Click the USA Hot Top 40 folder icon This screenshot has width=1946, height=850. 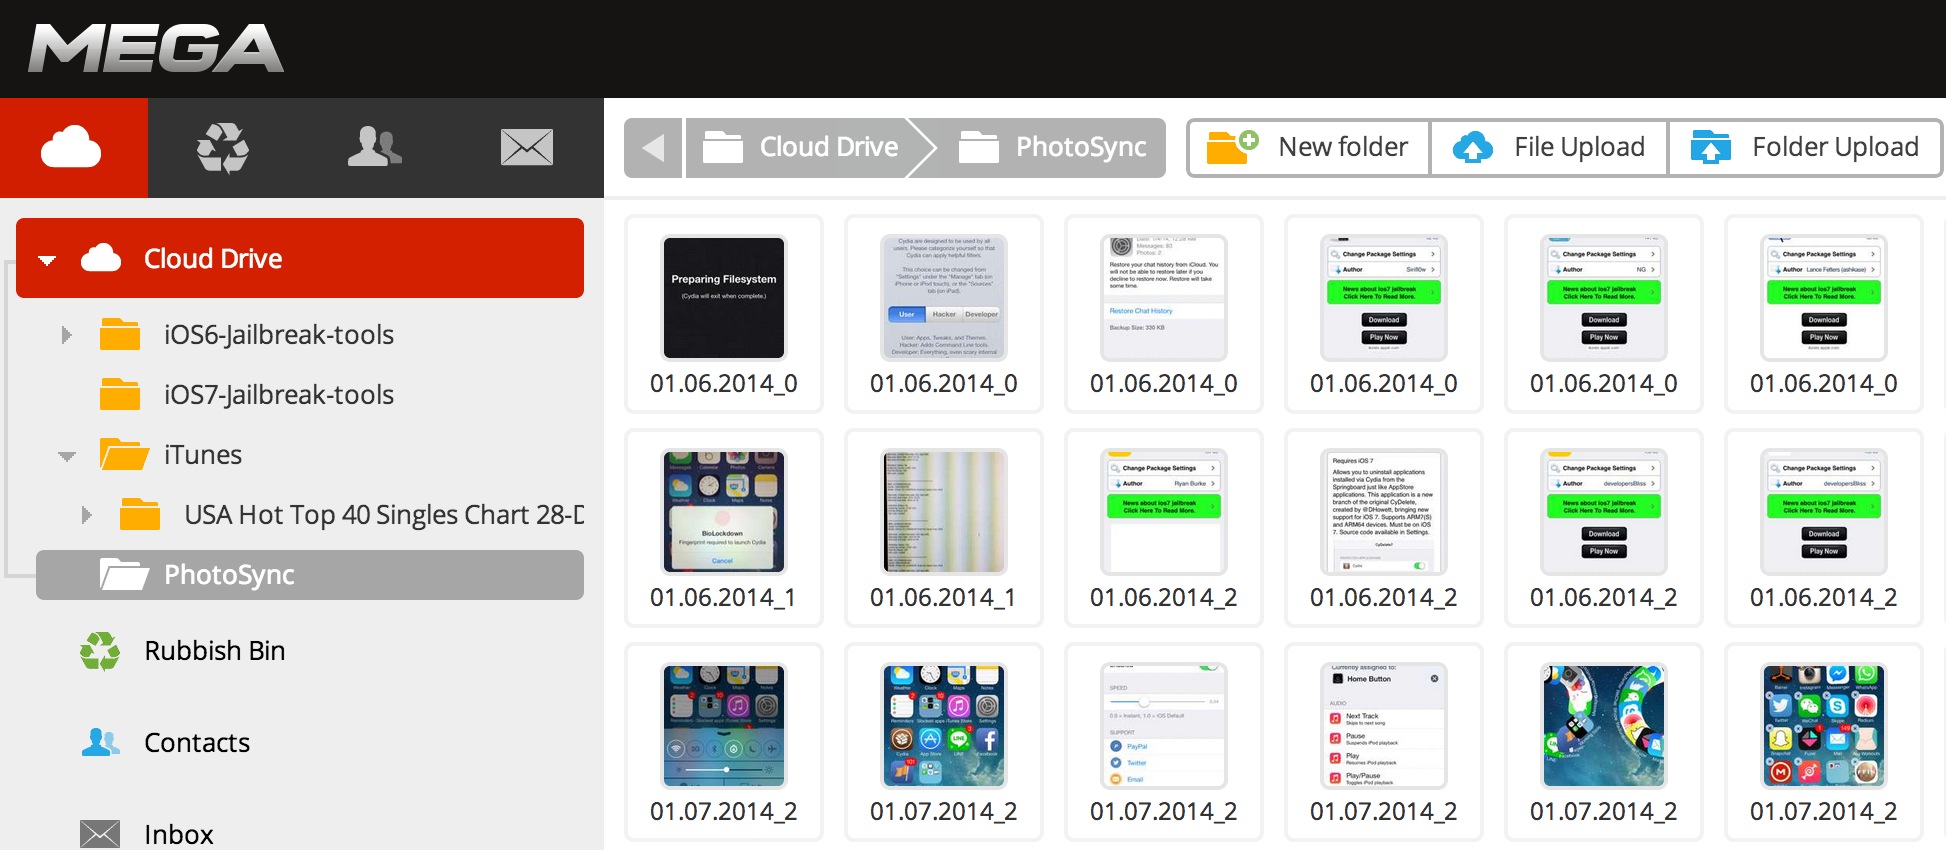(140, 514)
